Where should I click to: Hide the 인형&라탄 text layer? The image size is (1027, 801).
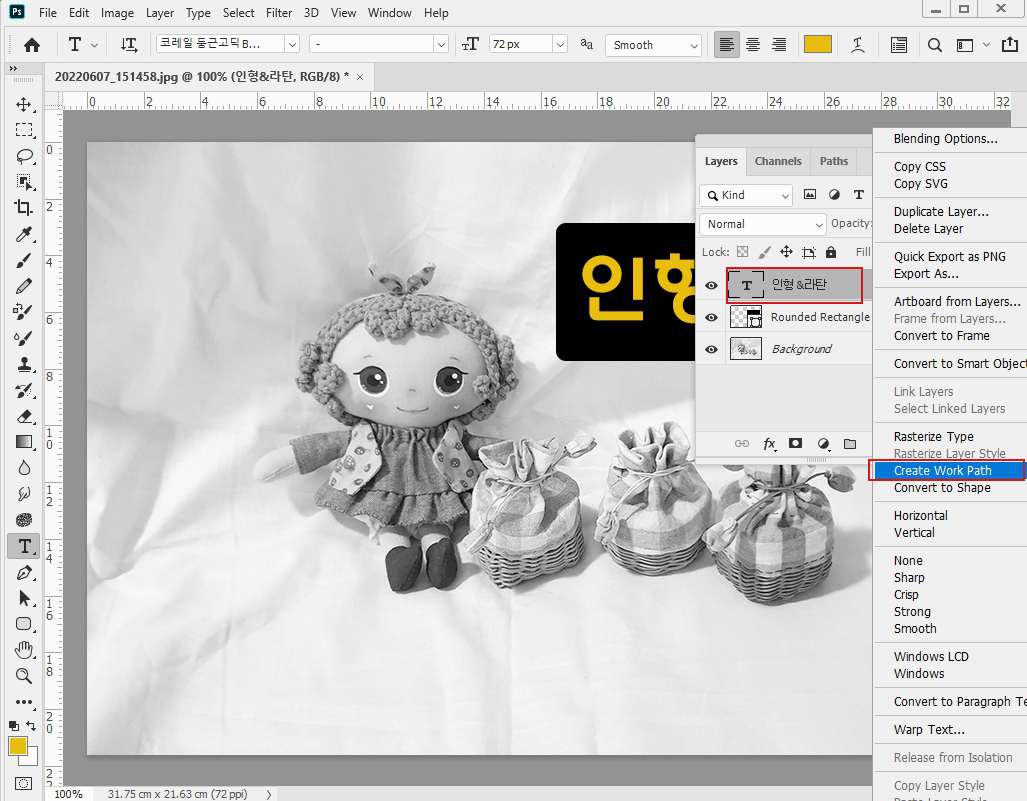point(711,286)
